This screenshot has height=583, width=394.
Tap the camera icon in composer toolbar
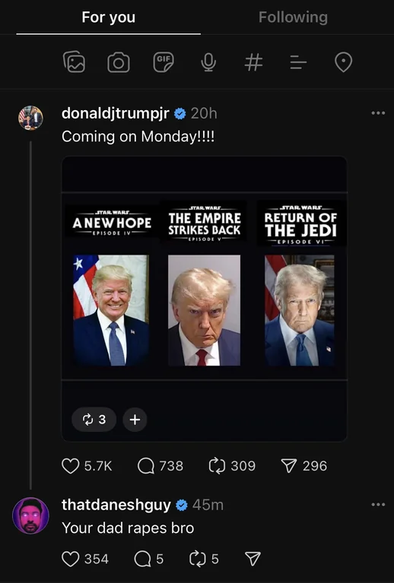click(119, 62)
